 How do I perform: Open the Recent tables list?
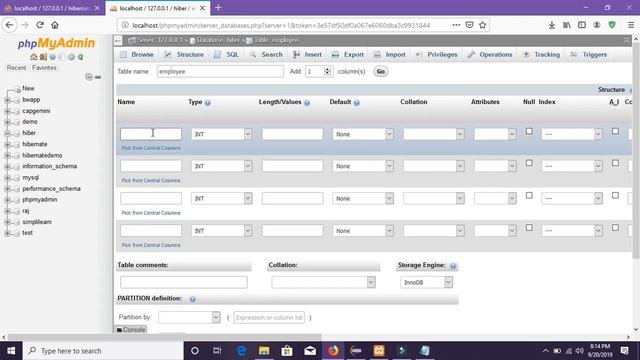pyautogui.click(x=16, y=68)
